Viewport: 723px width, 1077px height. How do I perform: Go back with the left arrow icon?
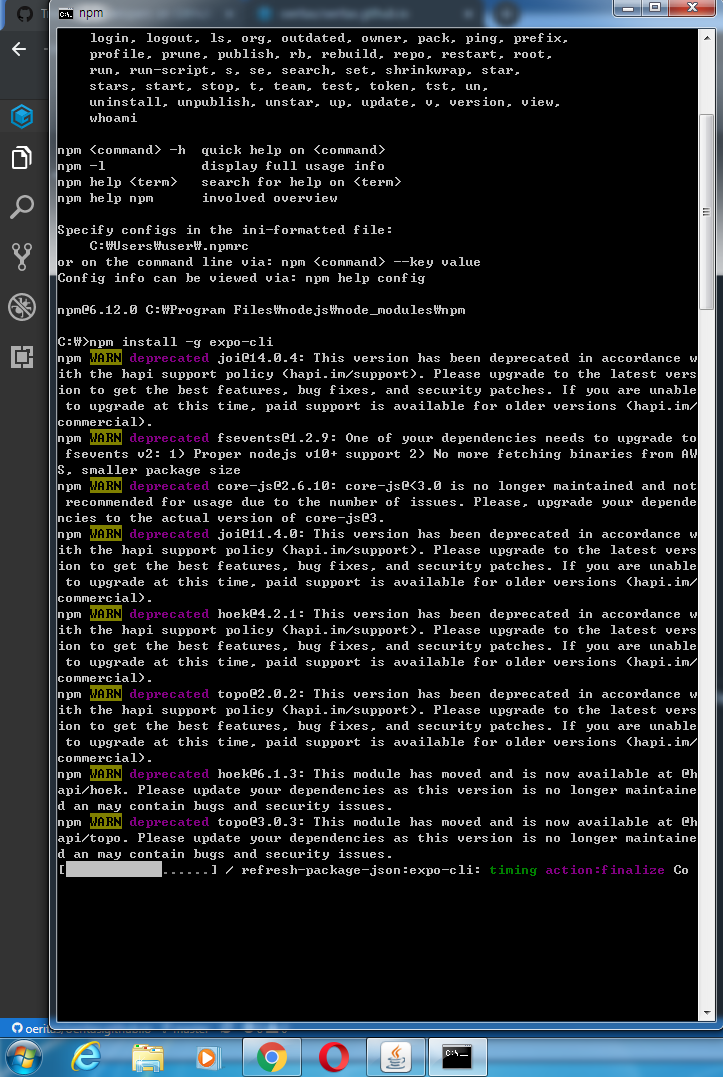click(x=19, y=49)
